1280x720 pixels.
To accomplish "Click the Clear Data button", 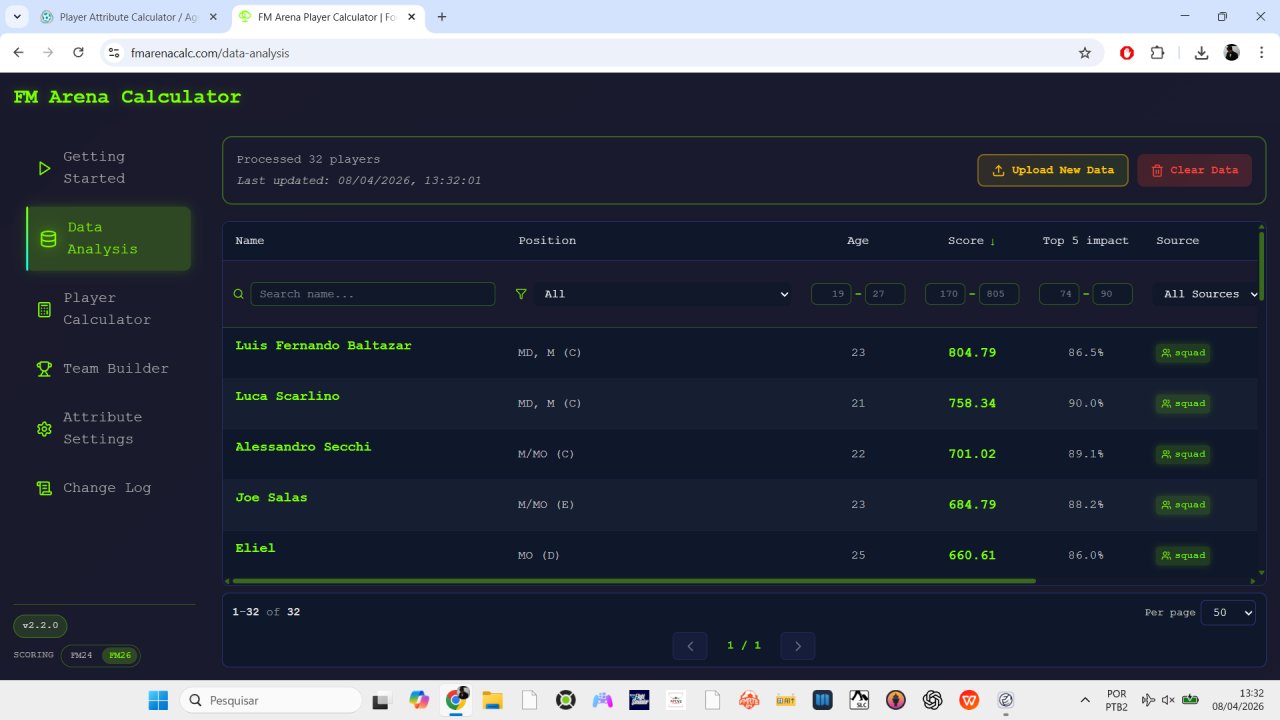I will pos(1195,170).
